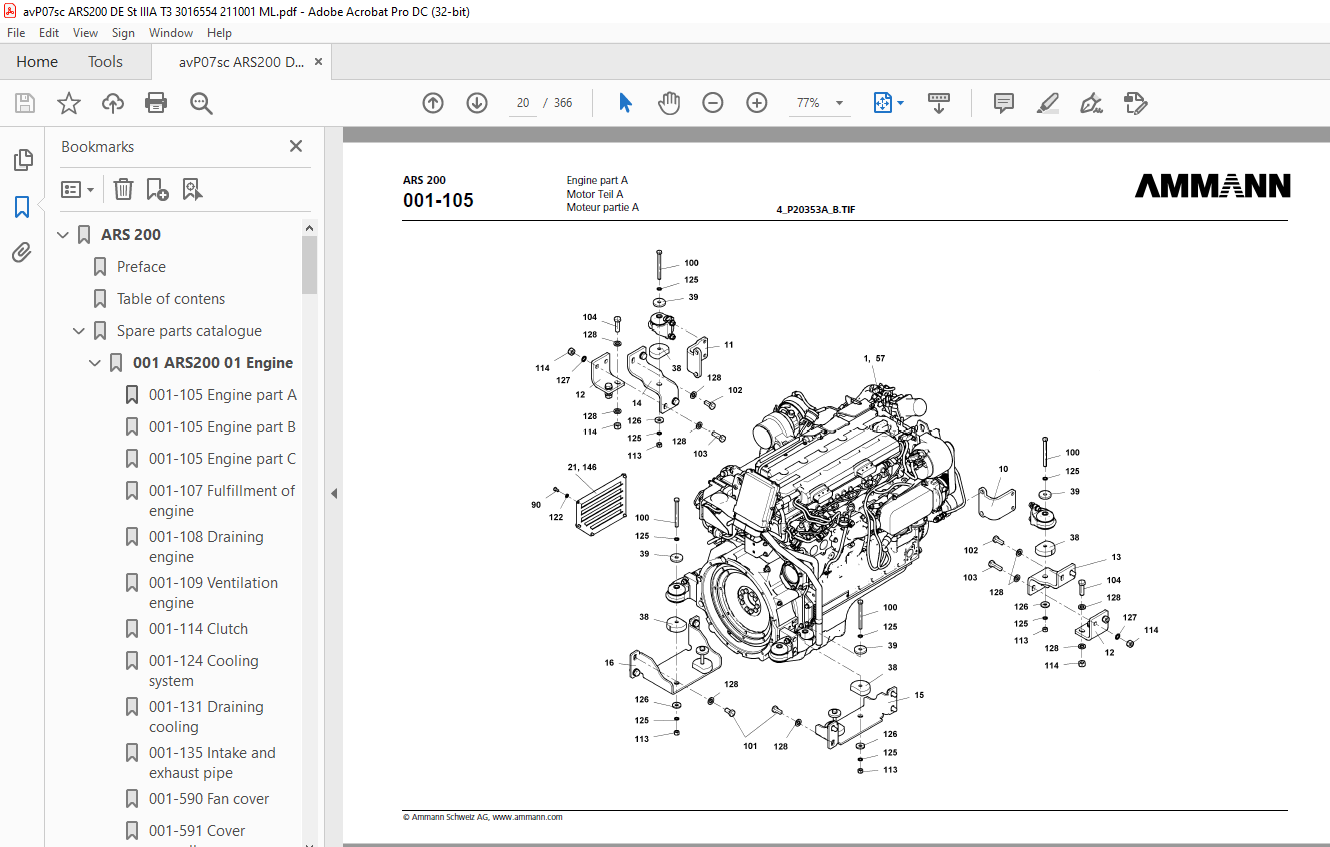Viewport: 1330px width, 847px height.
Task: Go to the next page with the down arrow
Action: [477, 103]
